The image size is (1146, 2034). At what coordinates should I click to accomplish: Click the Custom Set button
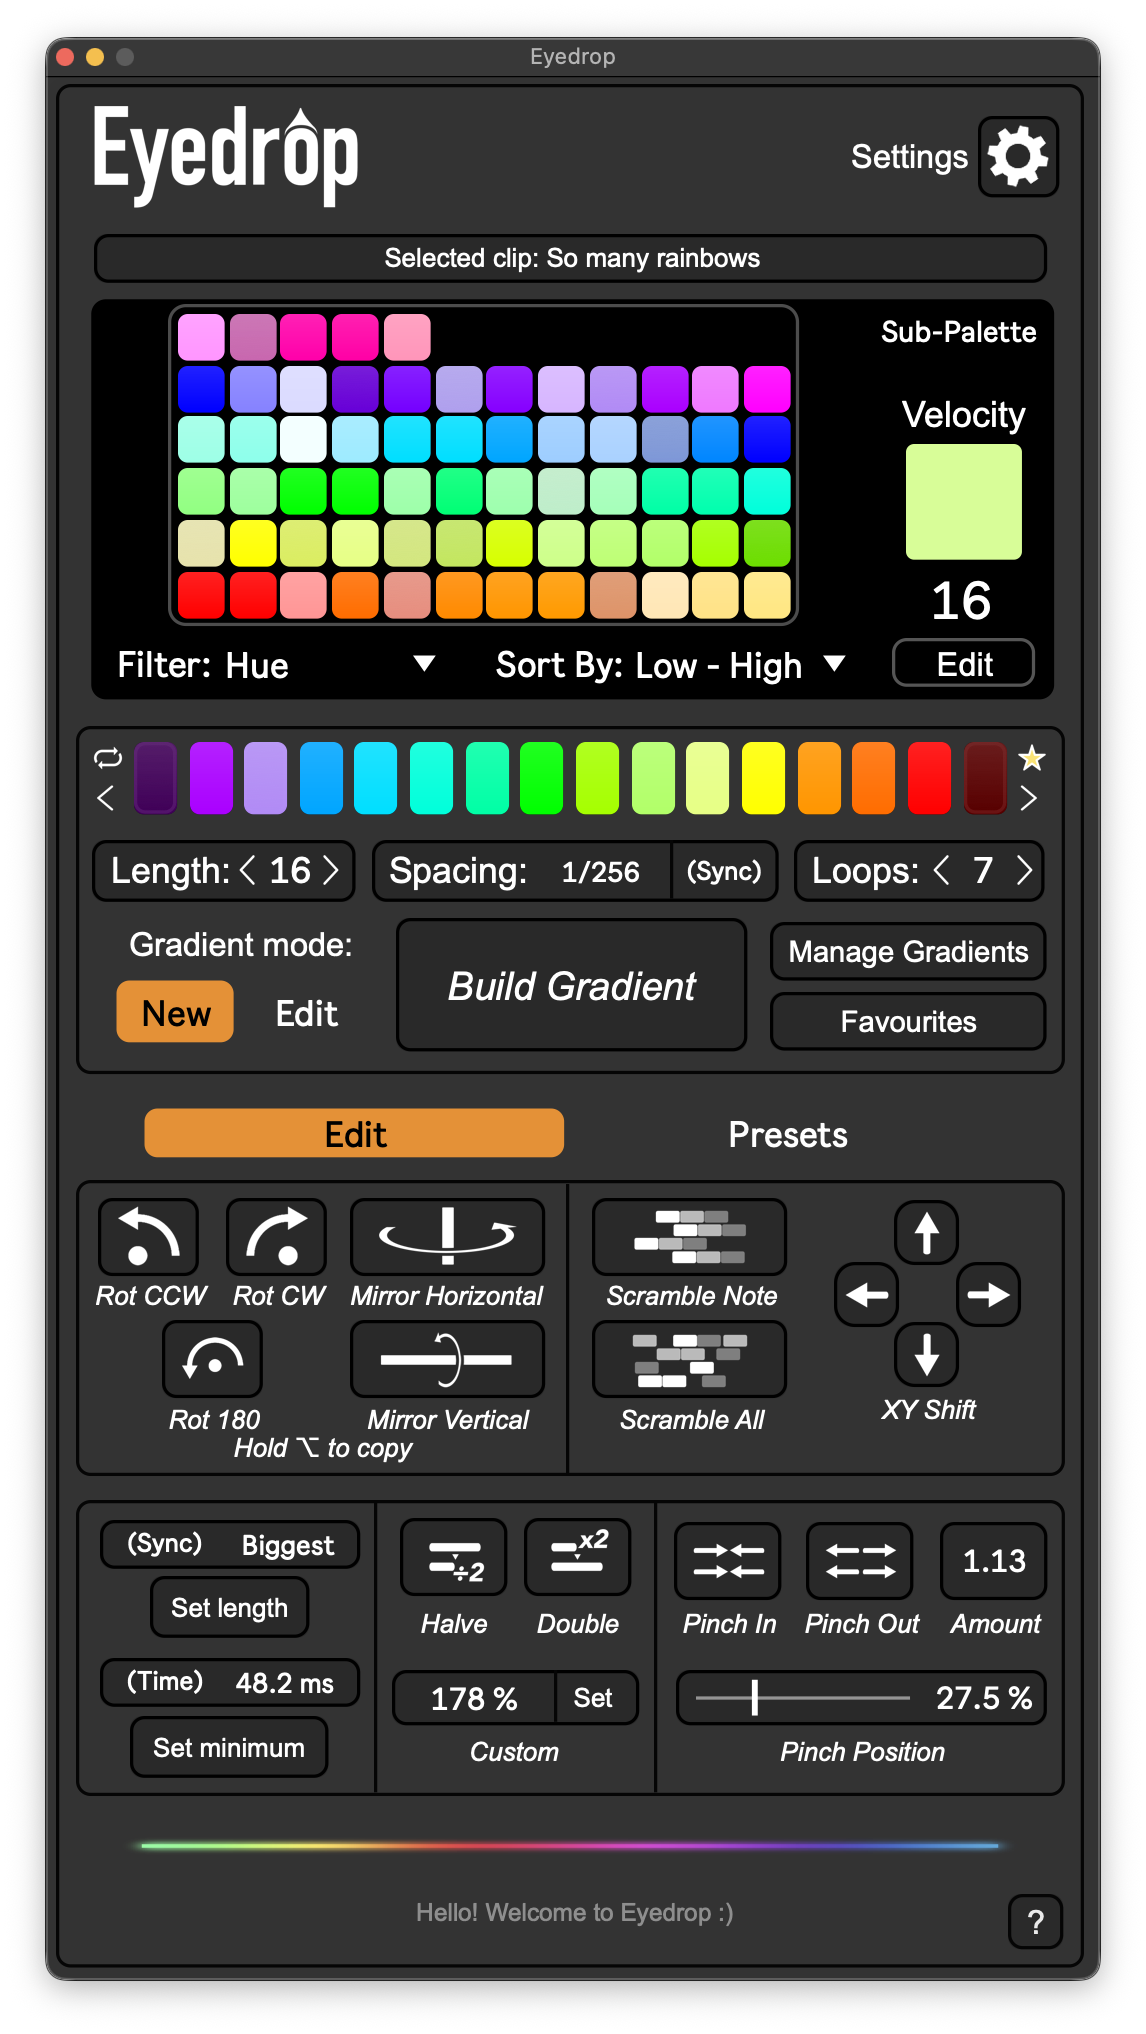(594, 1697)
